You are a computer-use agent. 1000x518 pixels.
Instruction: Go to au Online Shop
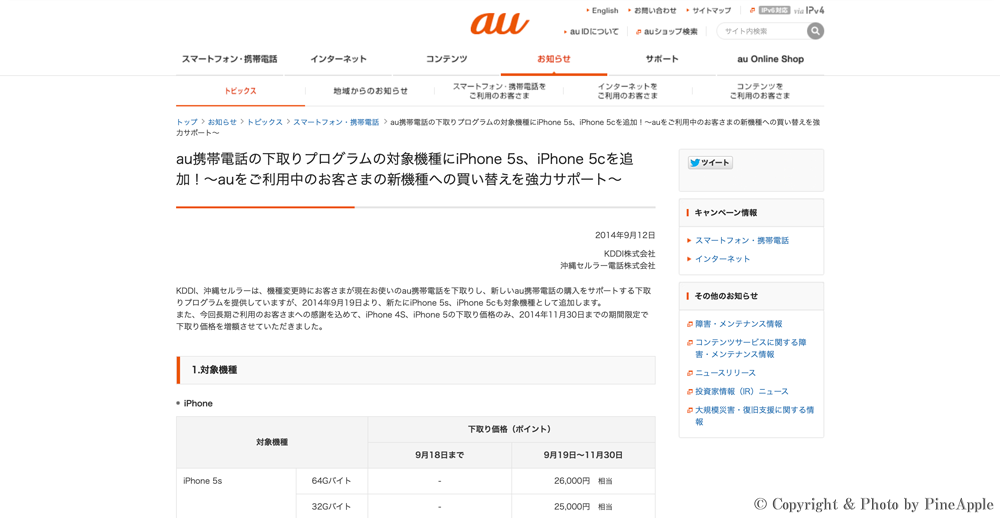pos(770,59)
